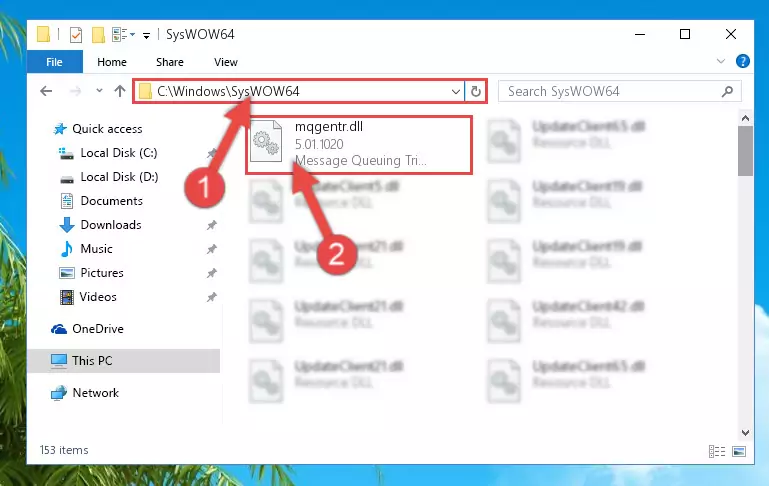Click the 153 items status text

click(x=64, y=450)
